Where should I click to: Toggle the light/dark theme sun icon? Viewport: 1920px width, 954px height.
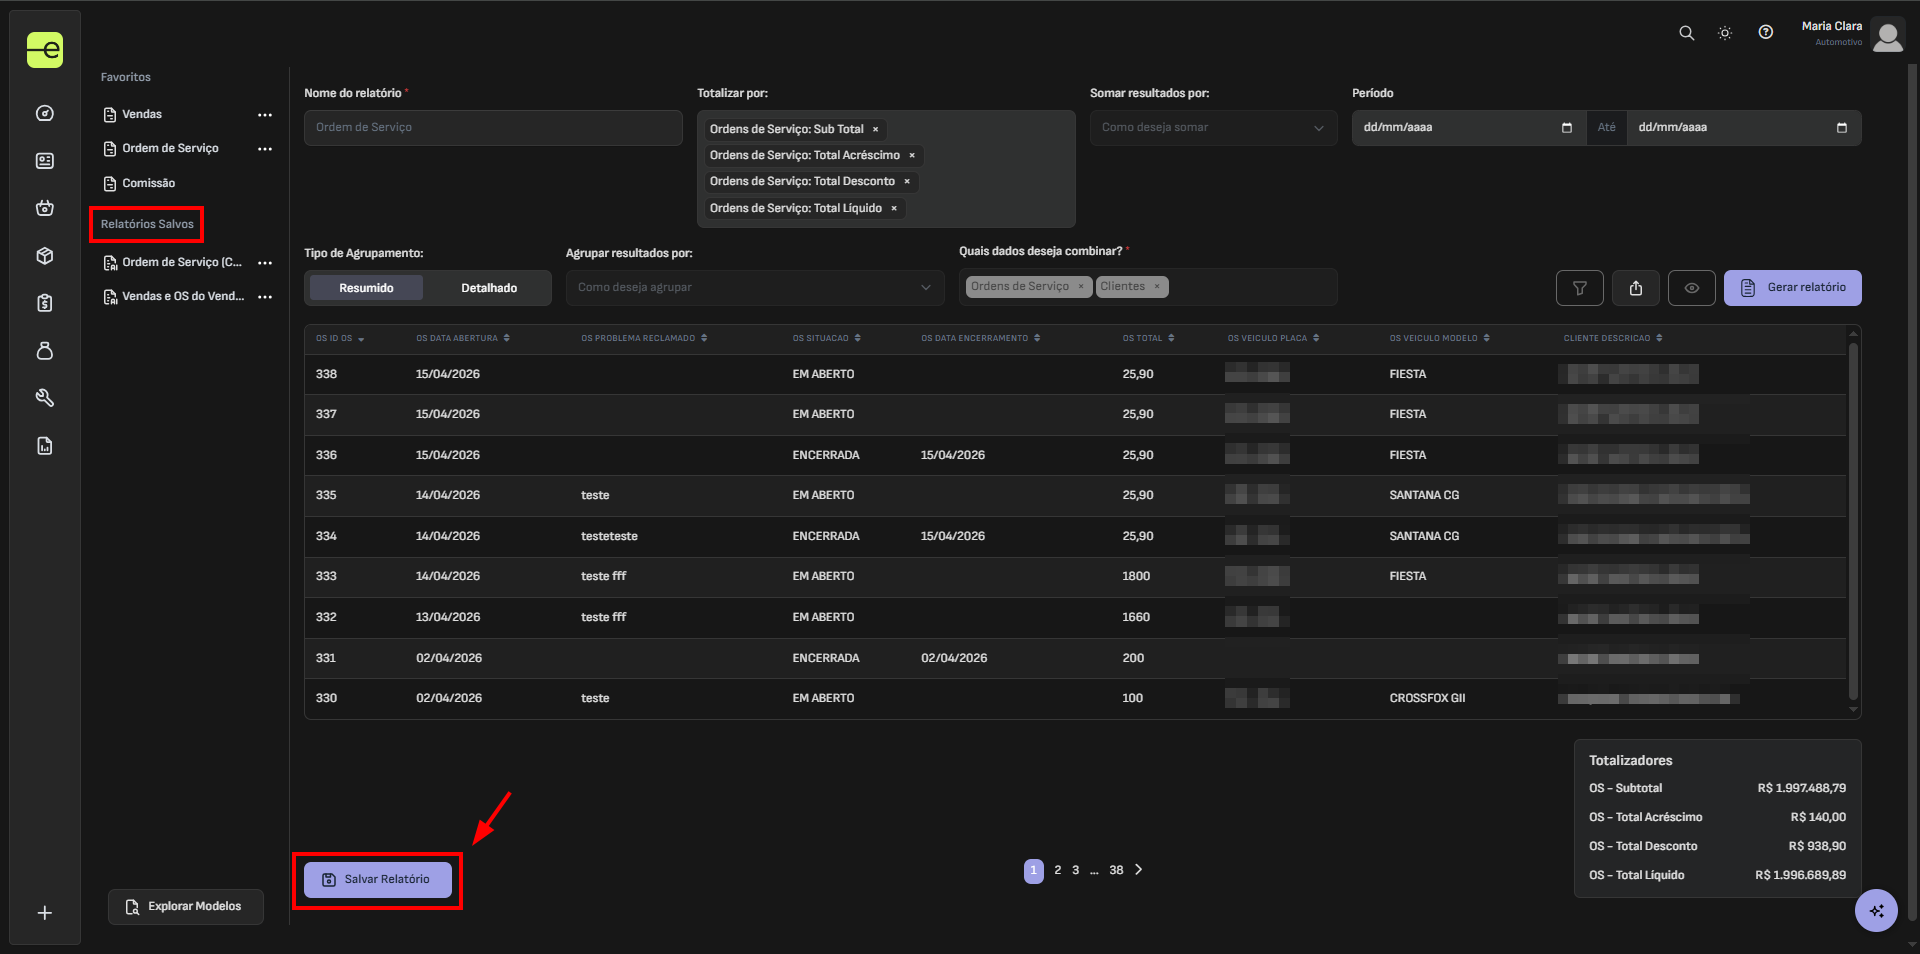click(1725, 33)
